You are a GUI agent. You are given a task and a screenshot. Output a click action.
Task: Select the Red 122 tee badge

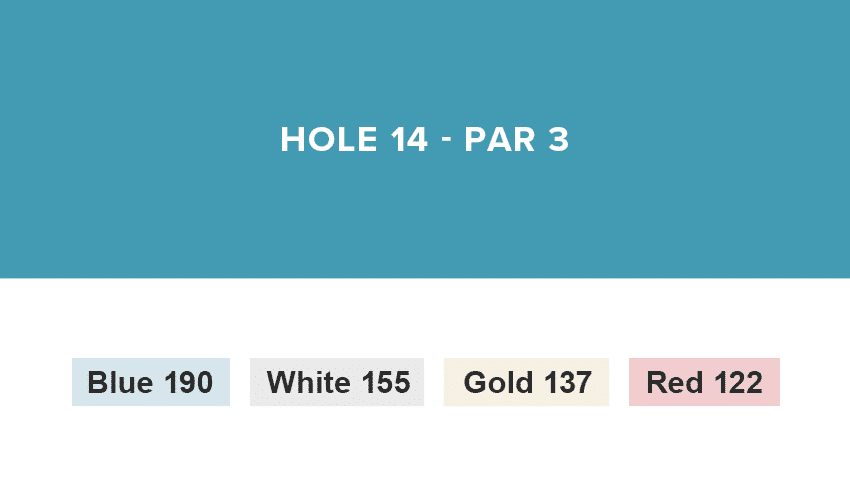coord(704,382)
